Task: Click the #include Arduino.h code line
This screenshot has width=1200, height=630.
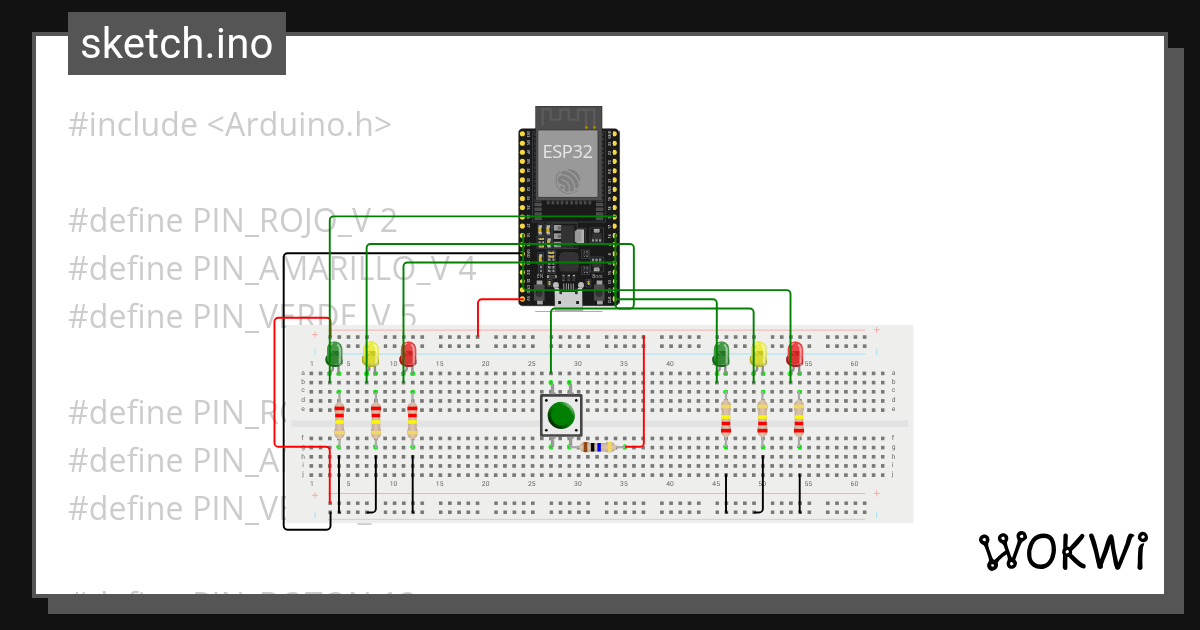Action: click(230, 124)
